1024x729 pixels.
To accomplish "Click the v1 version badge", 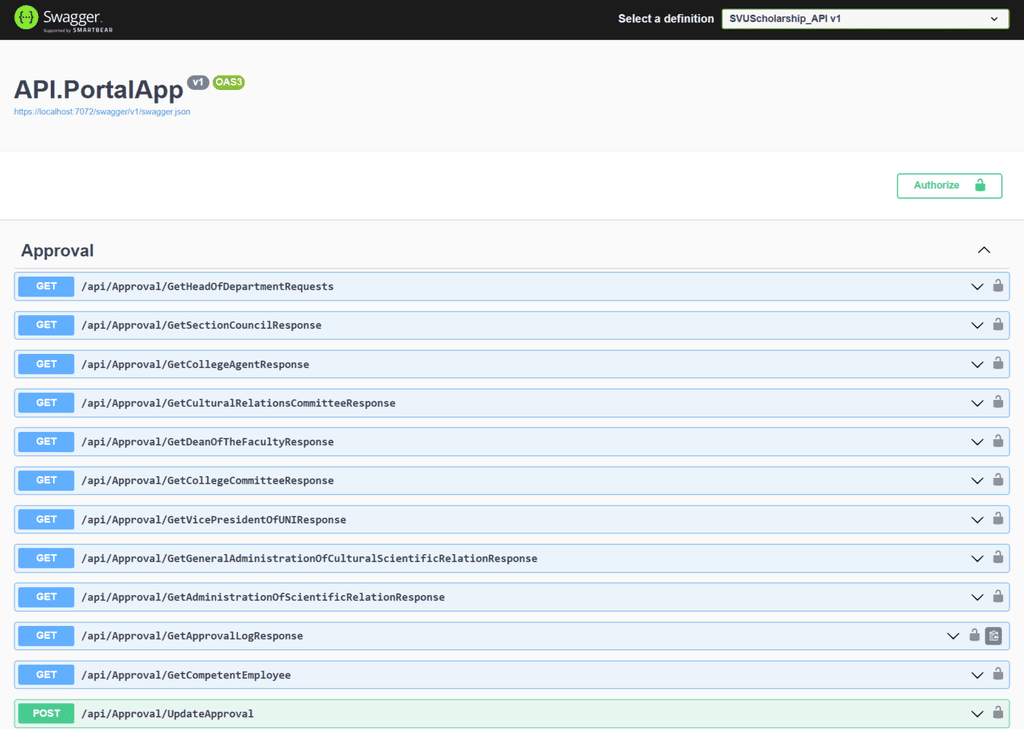I will point(198,82).
